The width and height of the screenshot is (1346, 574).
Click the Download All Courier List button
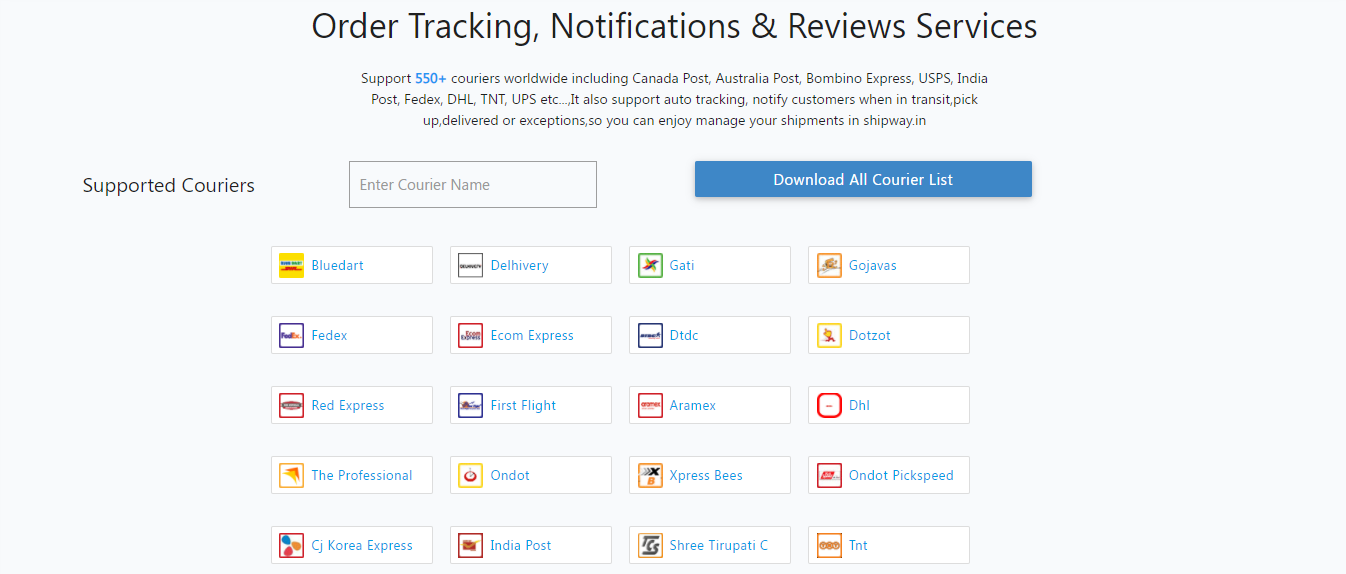point(863,179)
